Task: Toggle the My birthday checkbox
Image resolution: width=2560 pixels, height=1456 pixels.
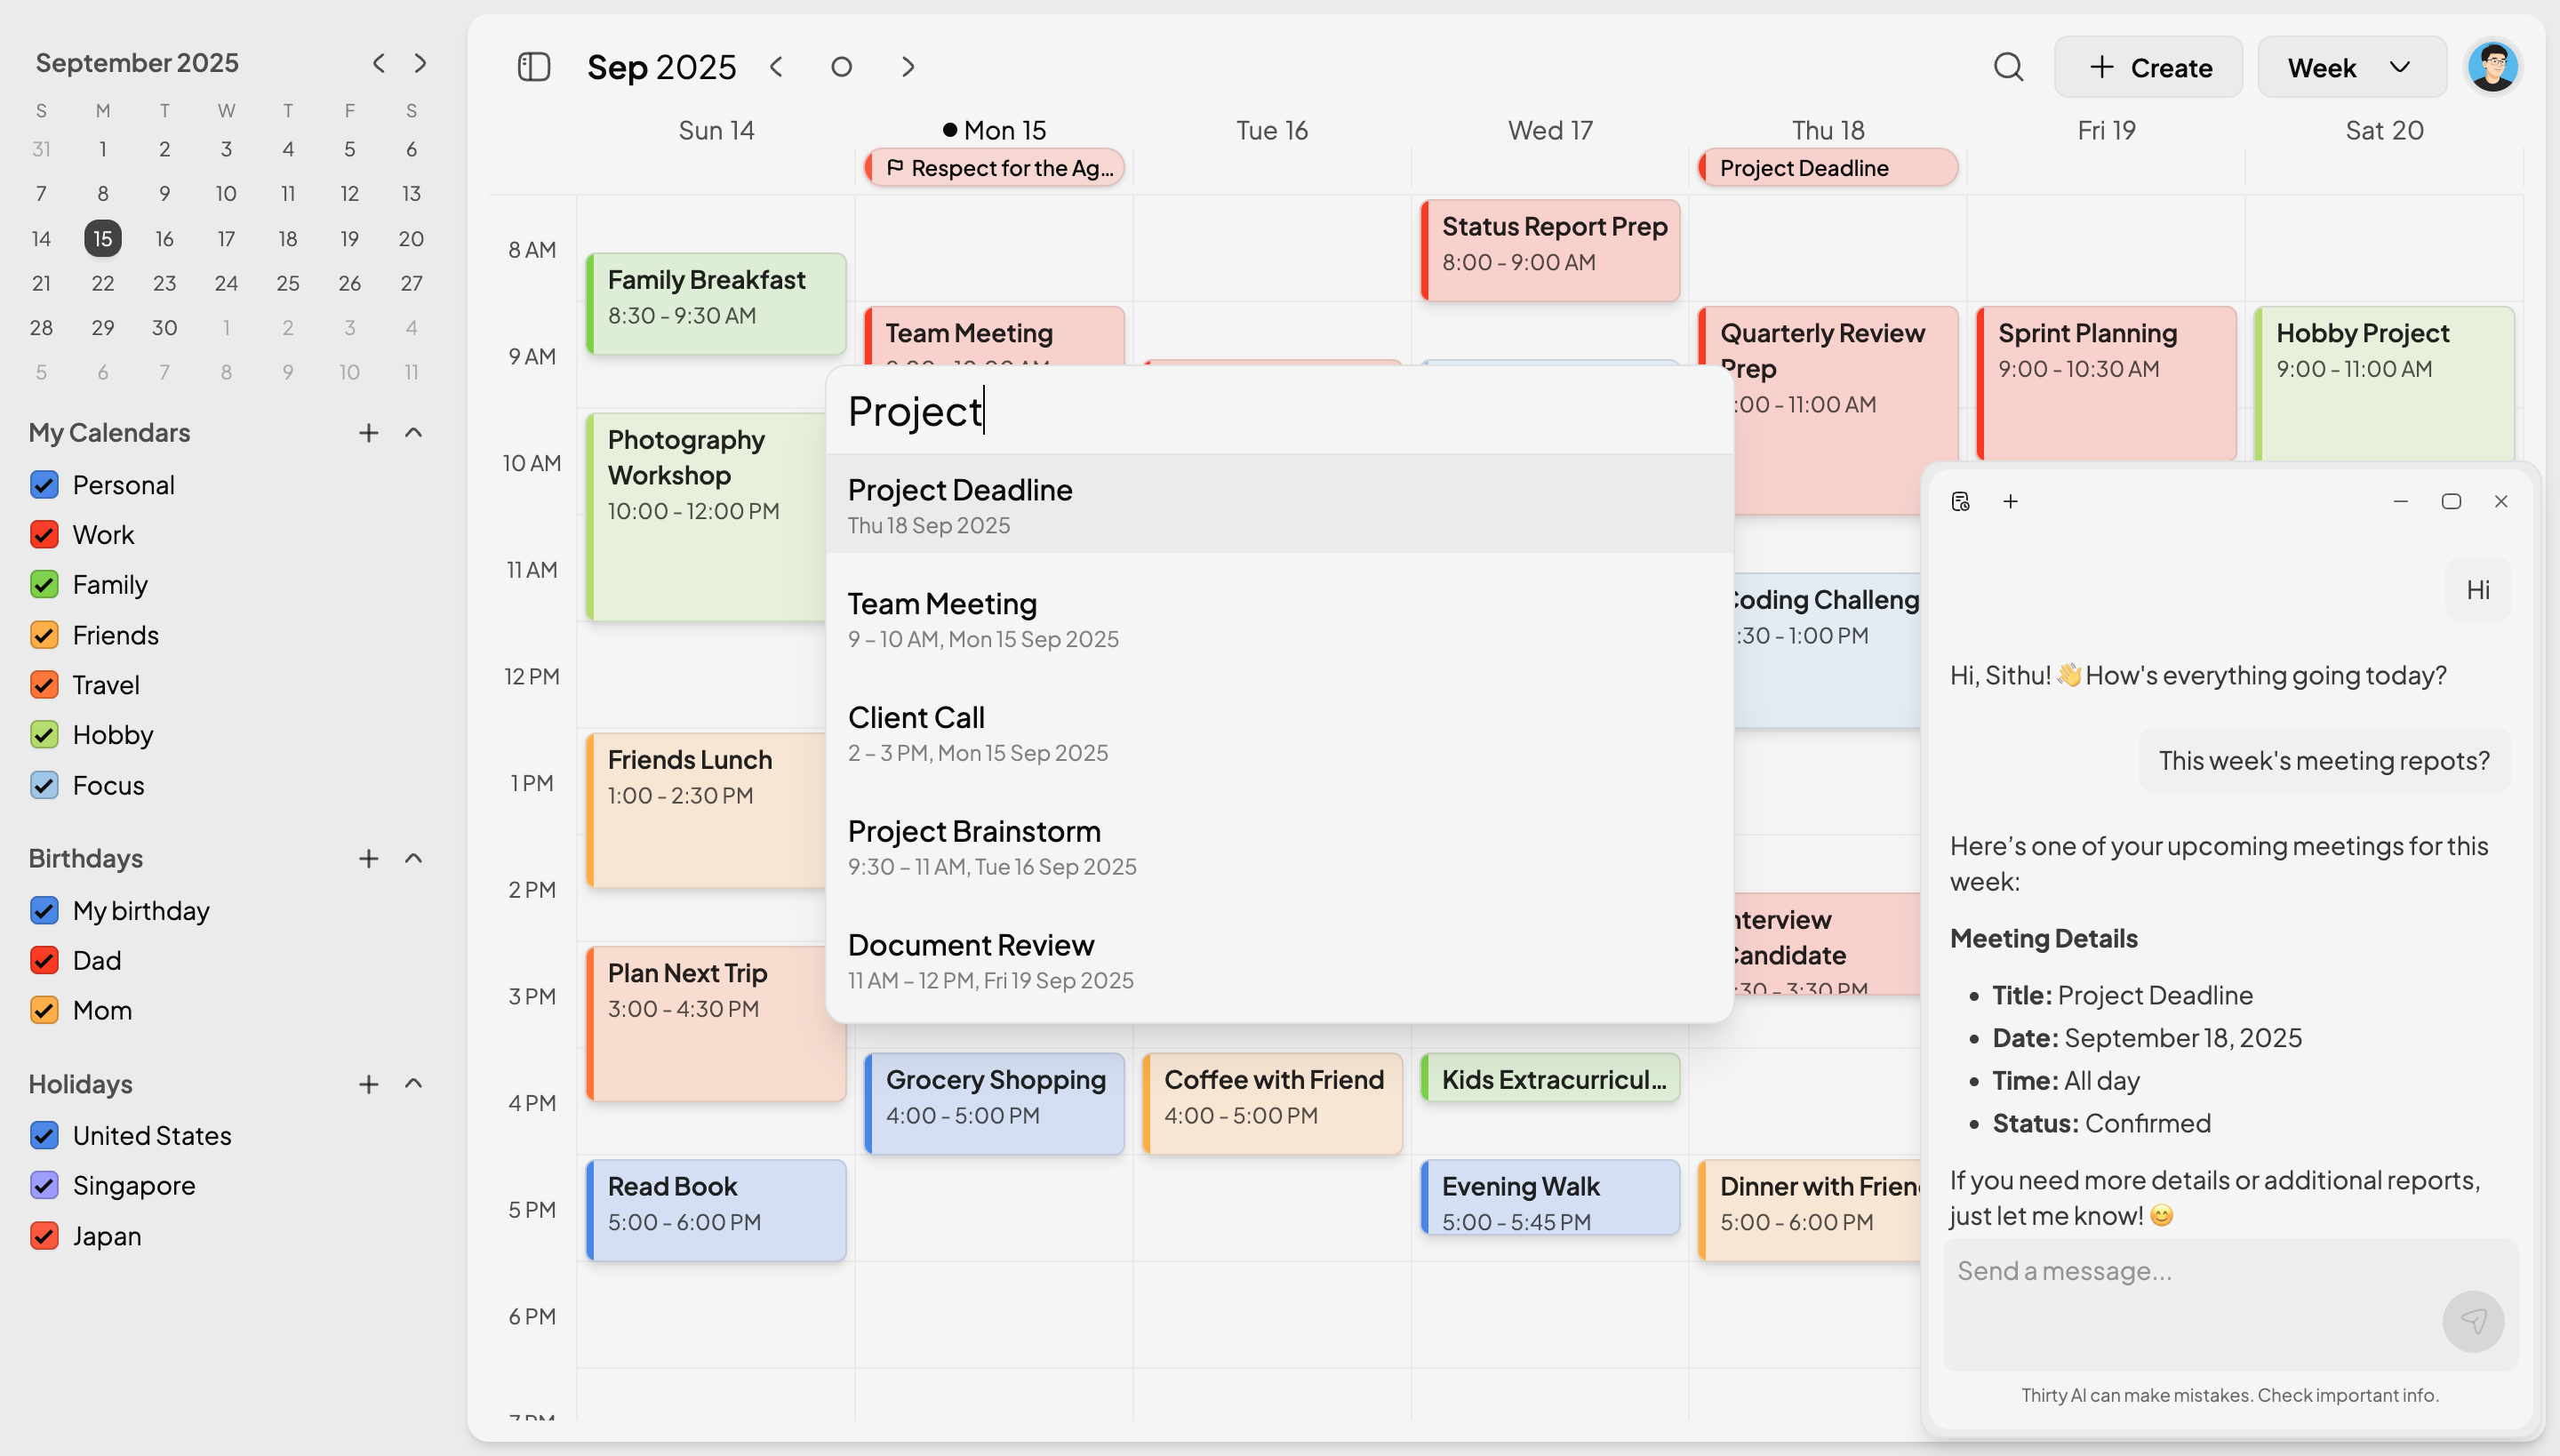Action: [44, 910]
